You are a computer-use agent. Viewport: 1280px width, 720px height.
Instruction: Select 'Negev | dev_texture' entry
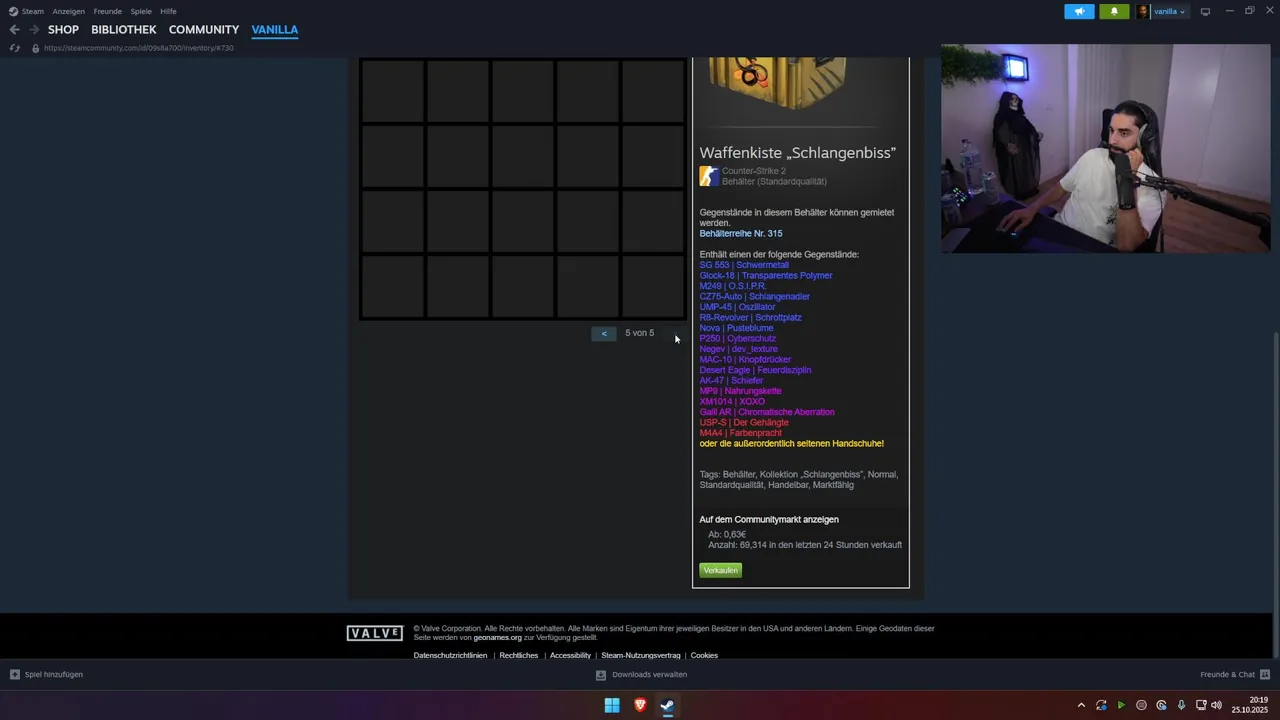click(738, 349)
